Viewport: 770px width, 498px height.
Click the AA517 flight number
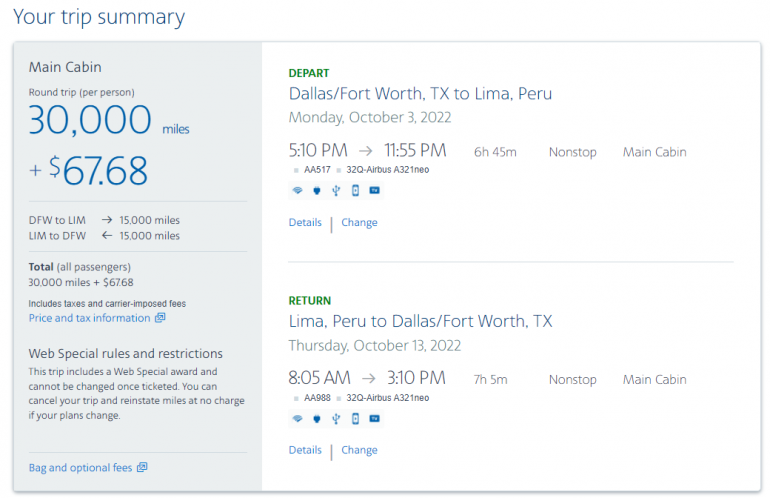(x=317, y=169)
